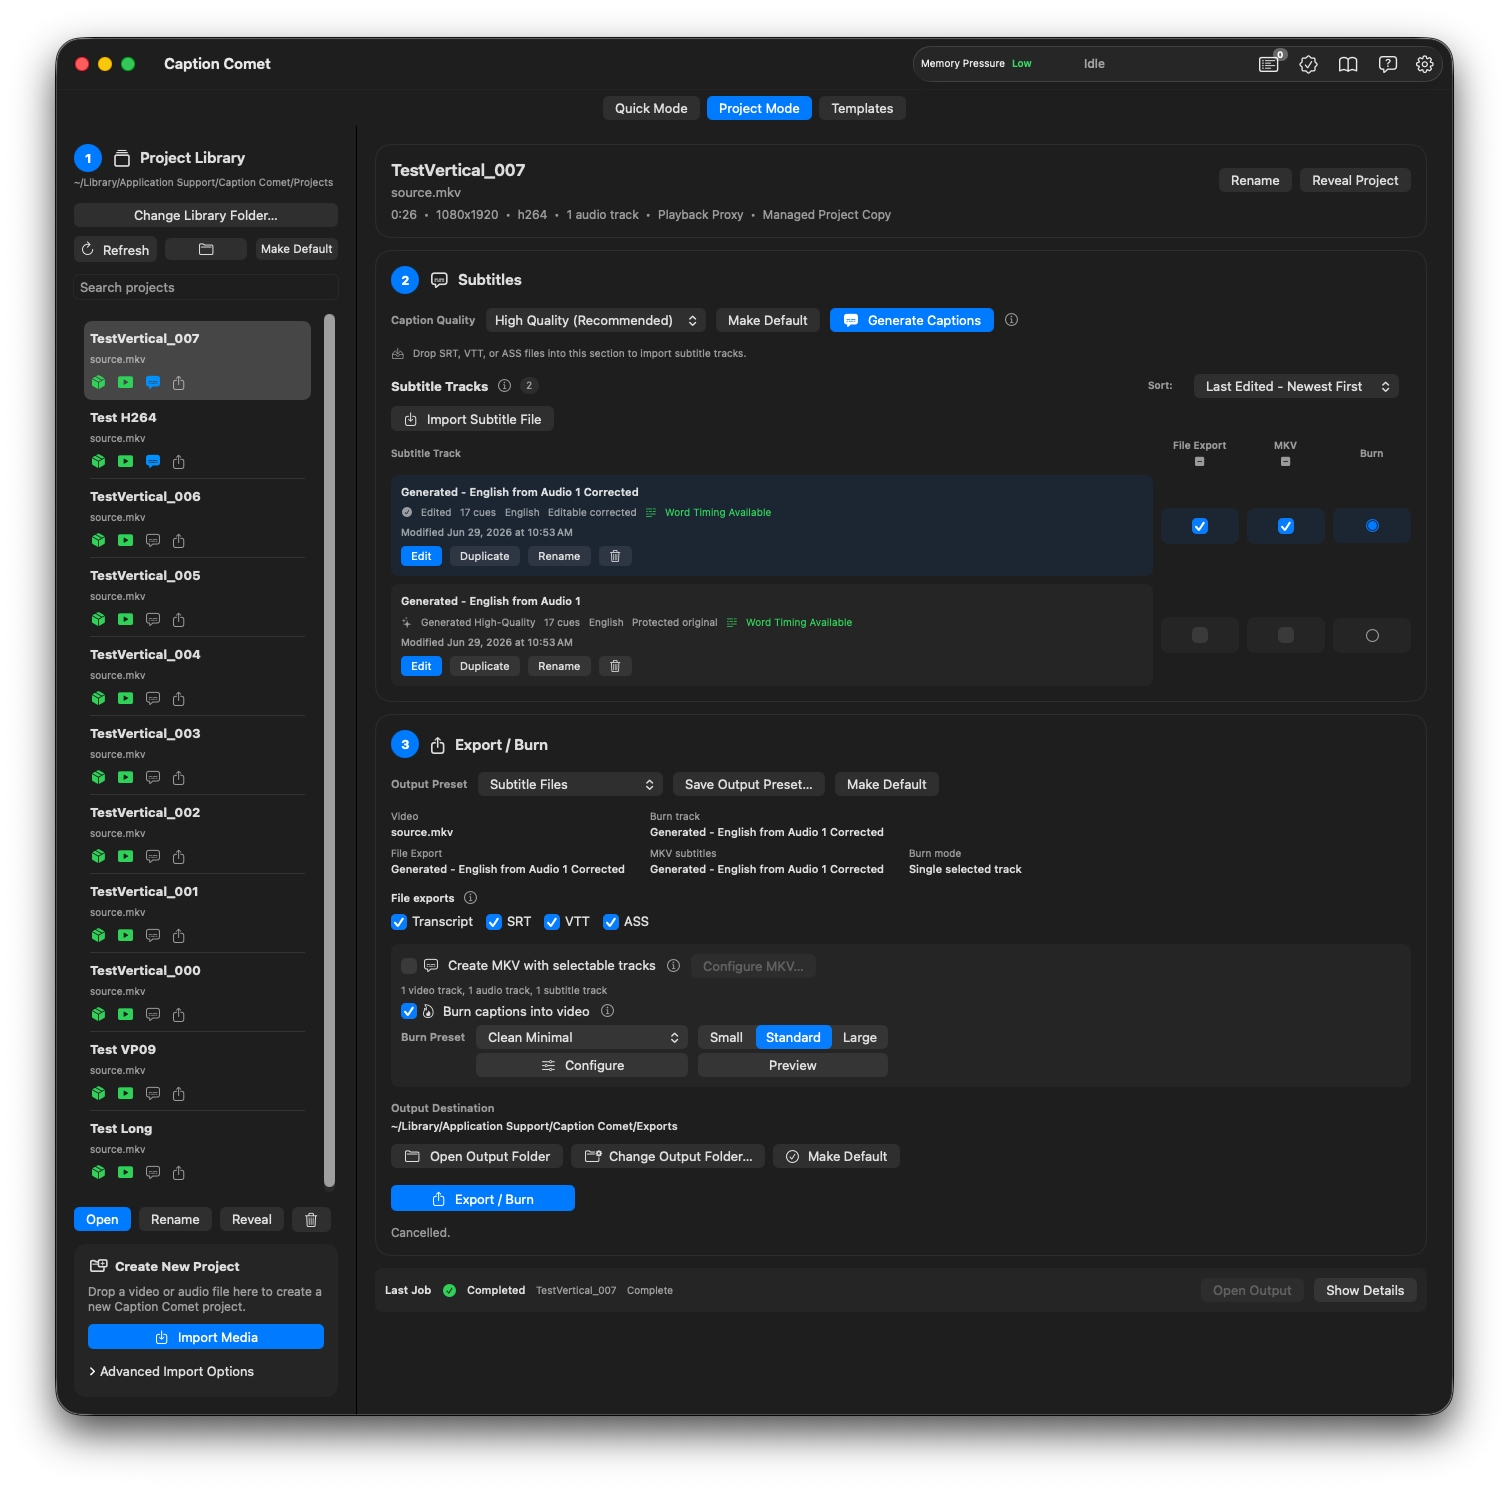Click Show Details for last job
1509x1489 pixels.
pyautogui.click(x=1365, y=1290)
